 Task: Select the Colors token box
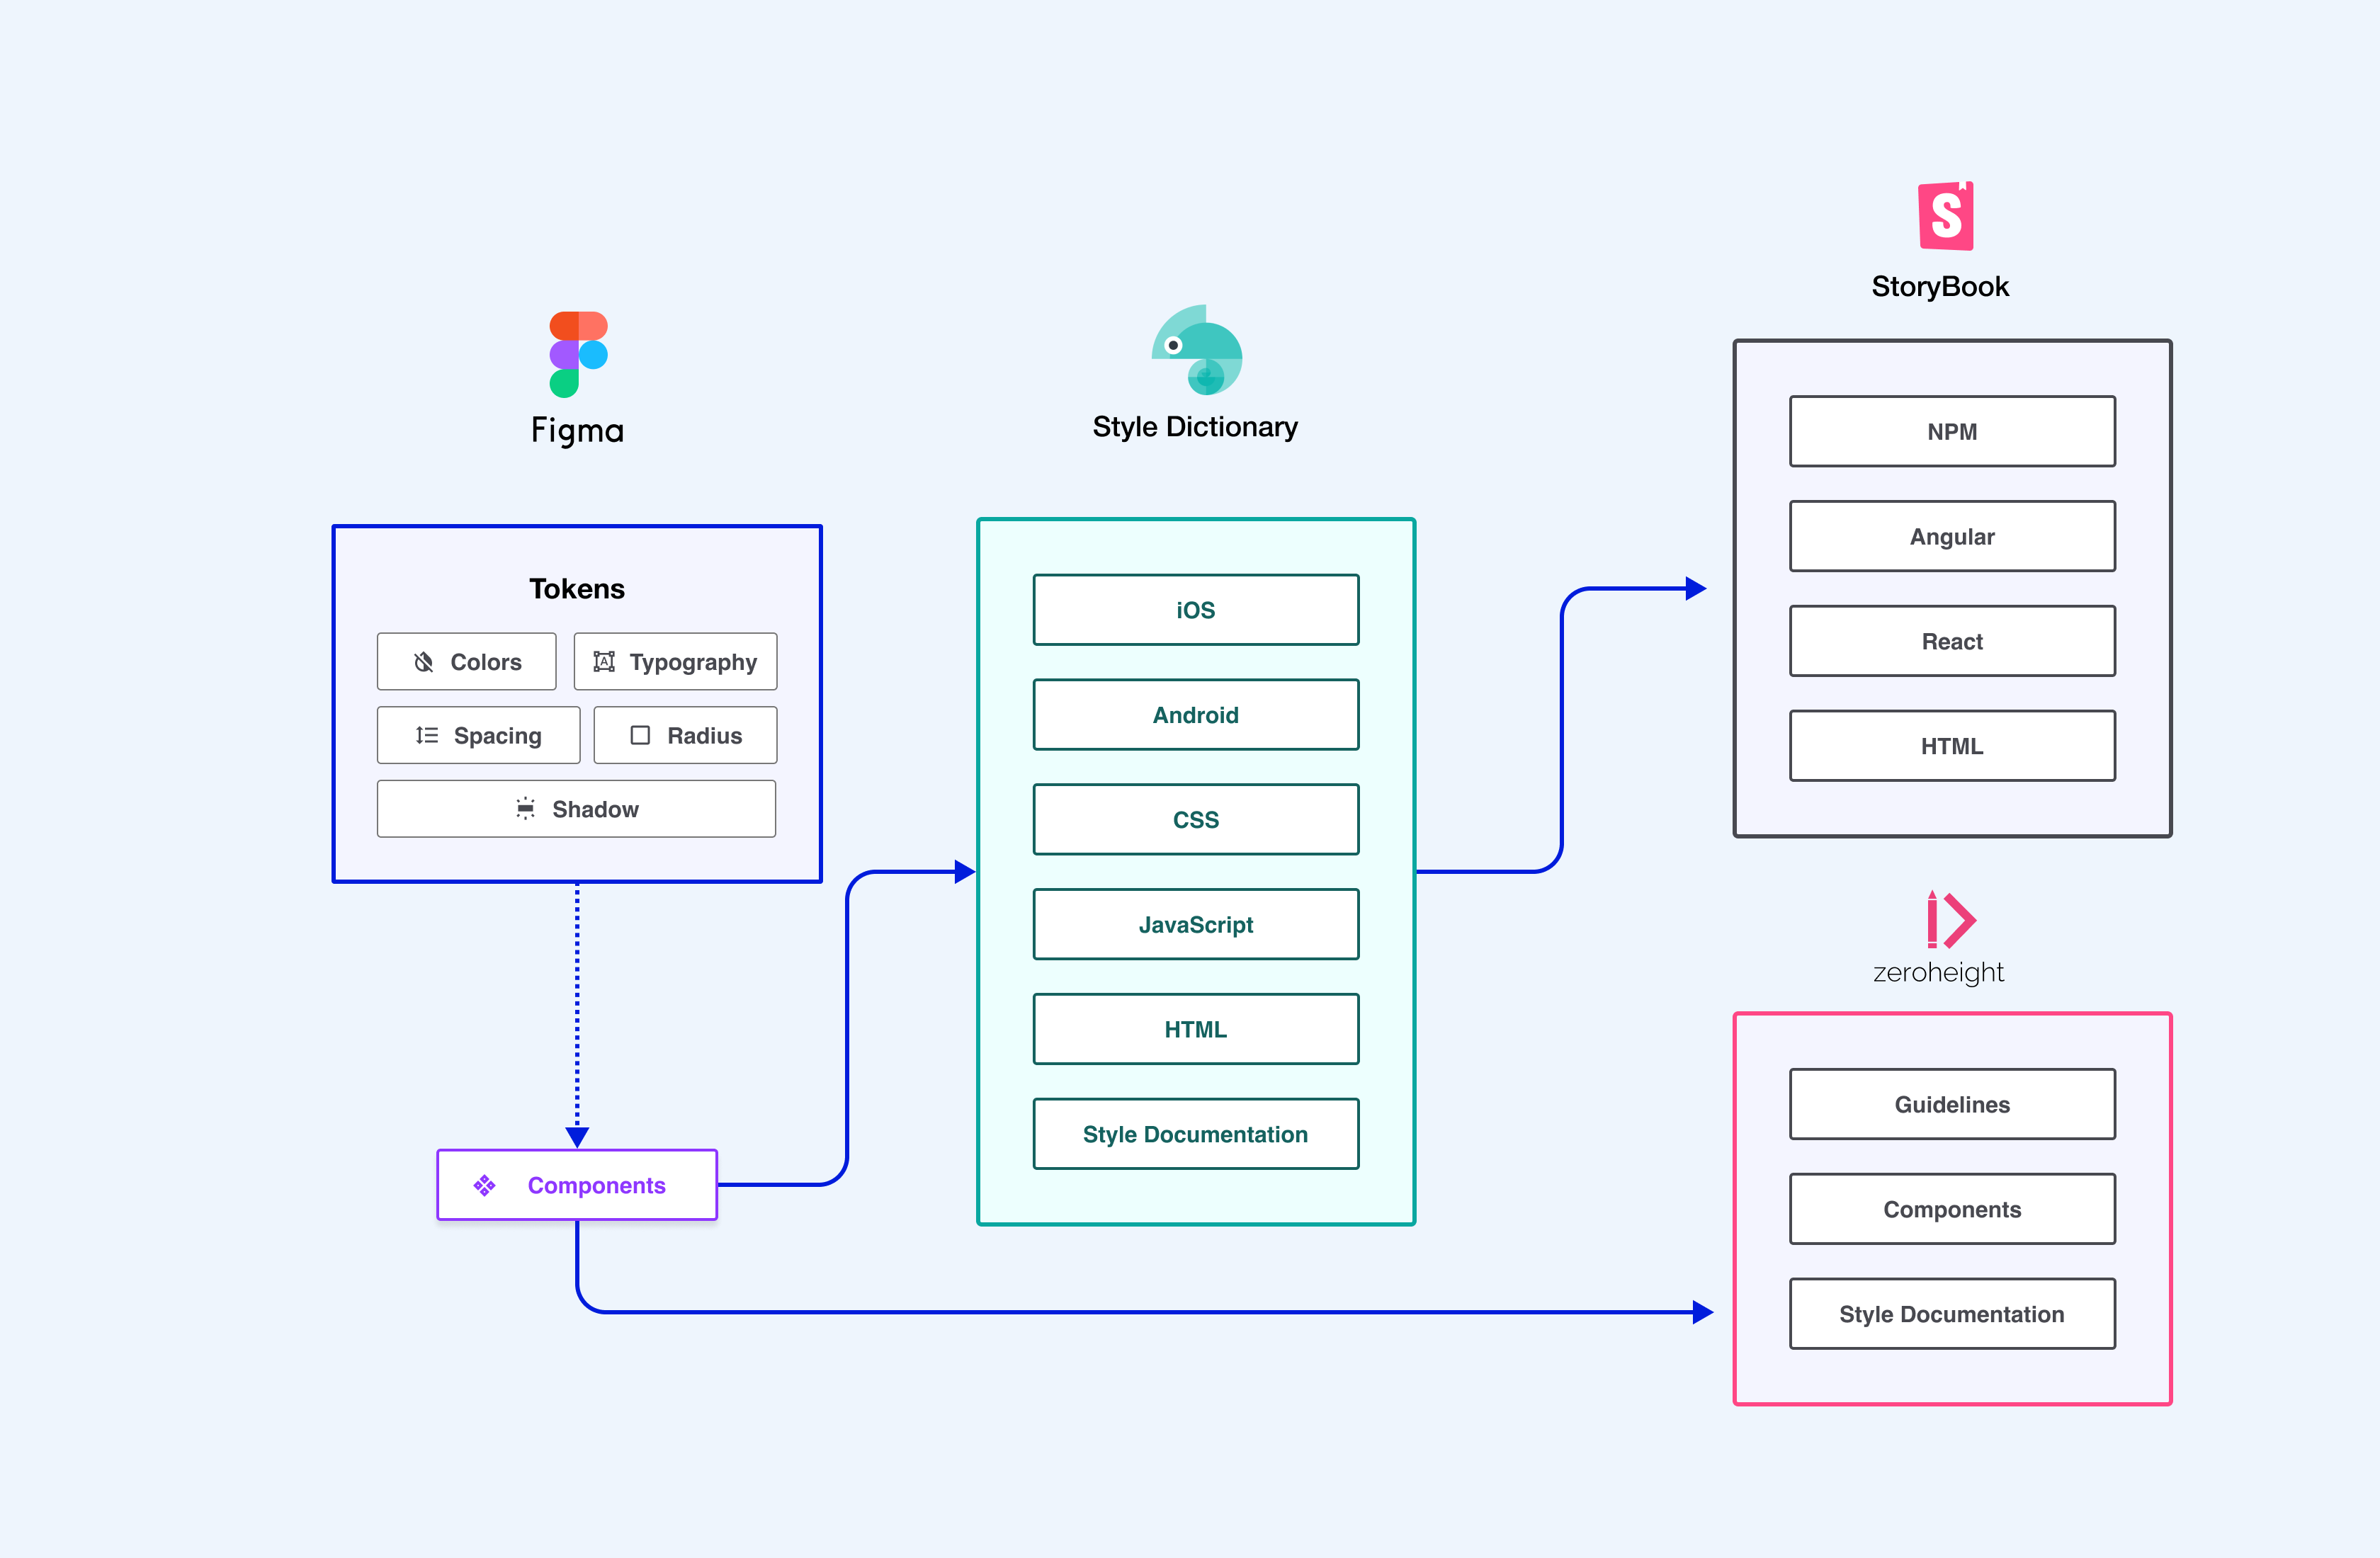tap(467, 662)
